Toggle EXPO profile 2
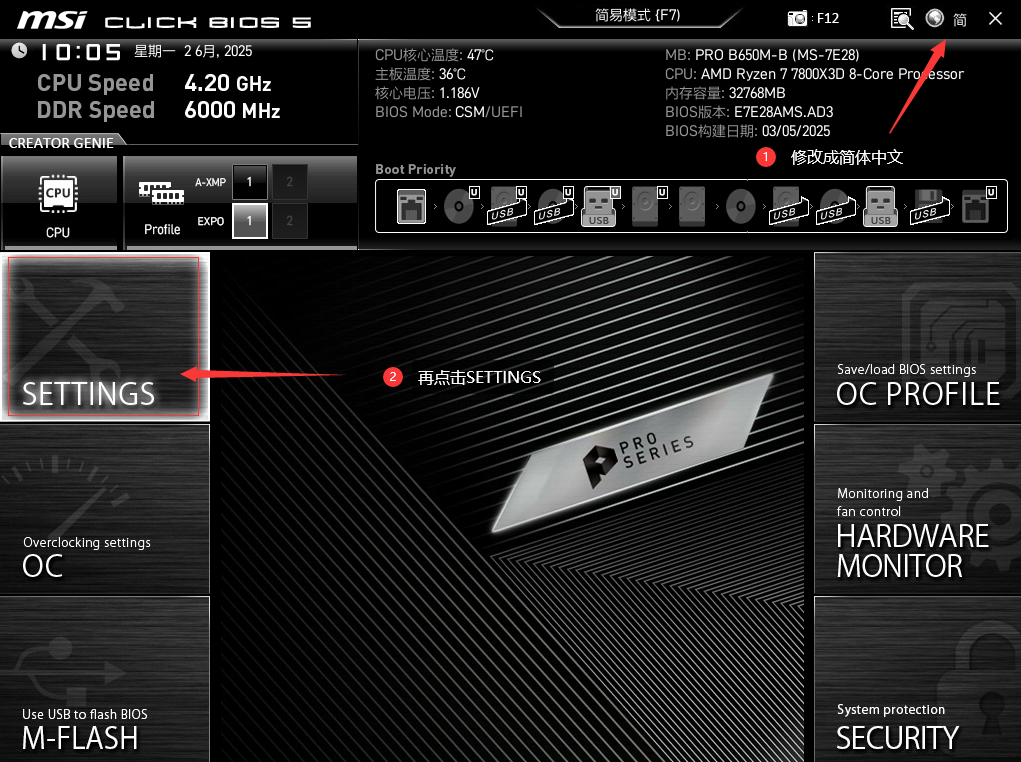1021x762 pixels. point(290,221)
